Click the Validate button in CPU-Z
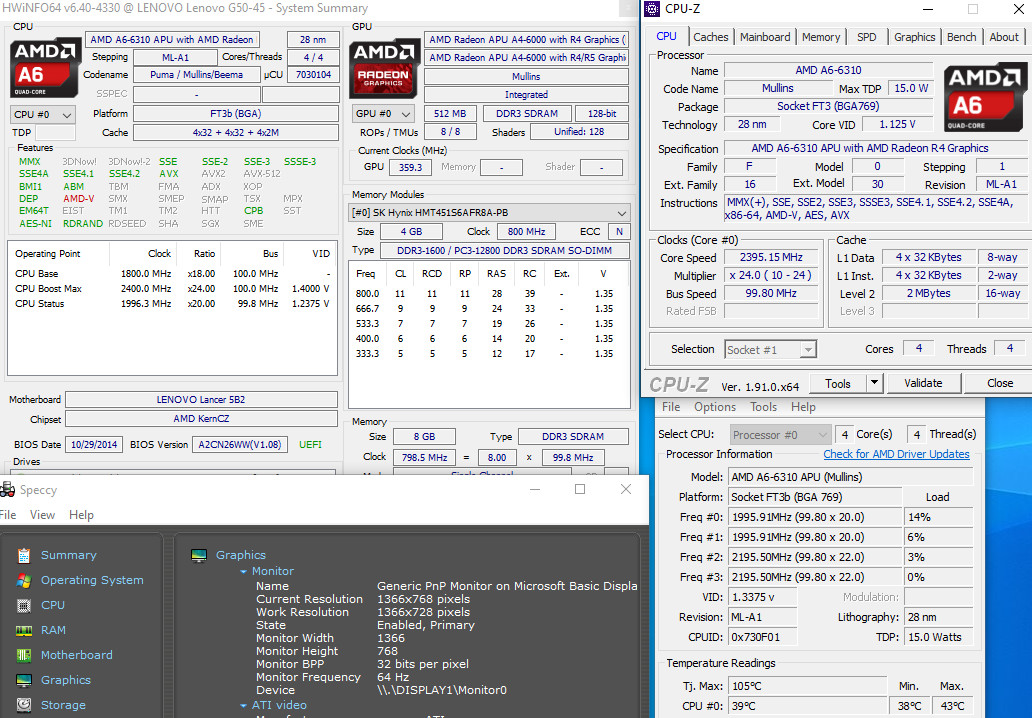The width and height of the screenshot is (1032, 718). tap(923, 383)
